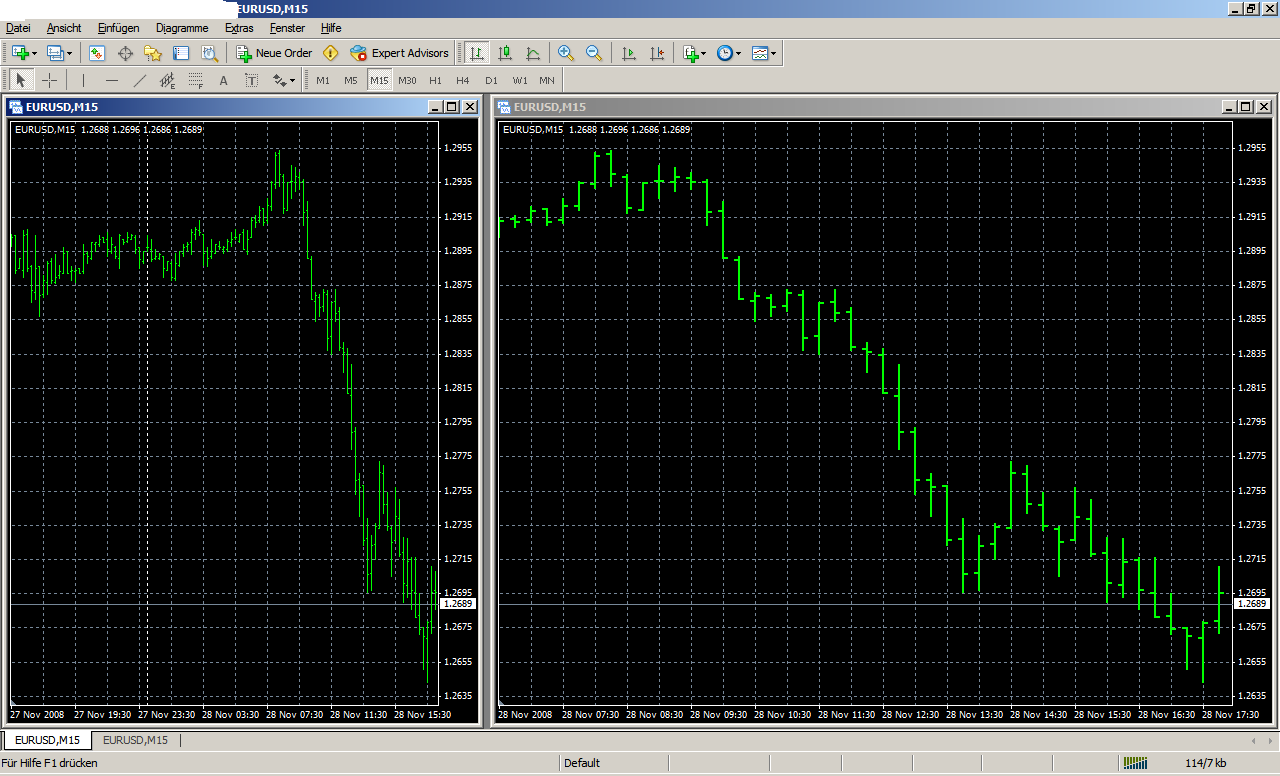Switch chart to line chart display
Screen dimensions: 1280x776
point(533,53)
